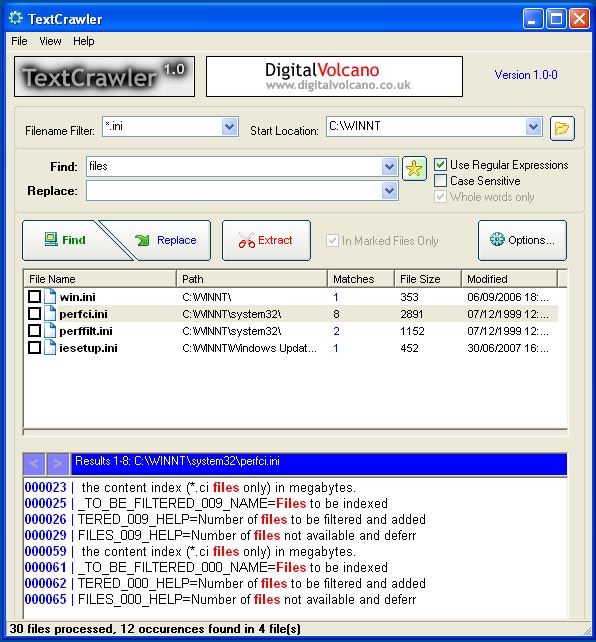The height and width of the screenshot is (642, 596).
Task: Click the file icon for perfci.ini
Action: coord(50,314)
